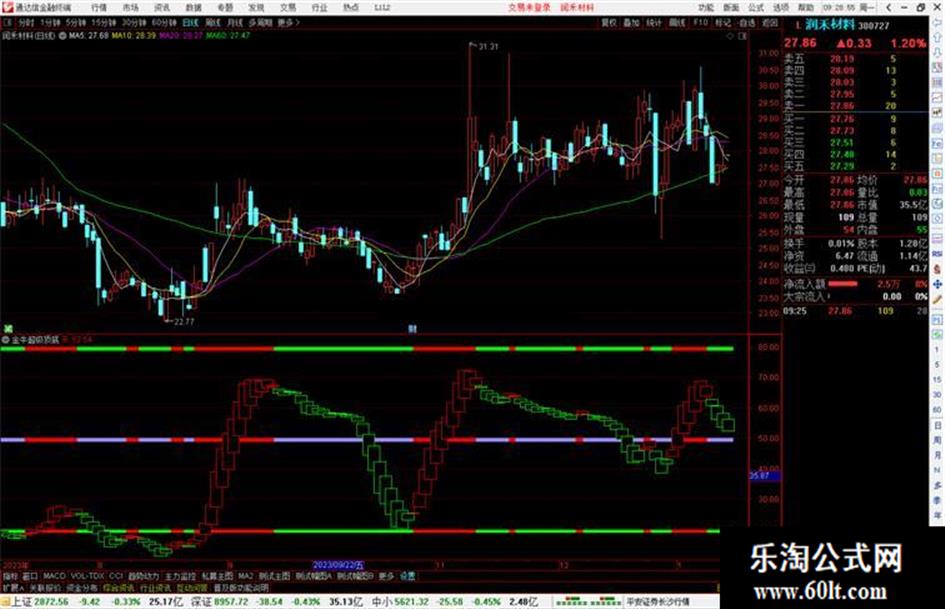Select the 月线 monthly period tab
945x609 pixels.
[x=234, y=22]
